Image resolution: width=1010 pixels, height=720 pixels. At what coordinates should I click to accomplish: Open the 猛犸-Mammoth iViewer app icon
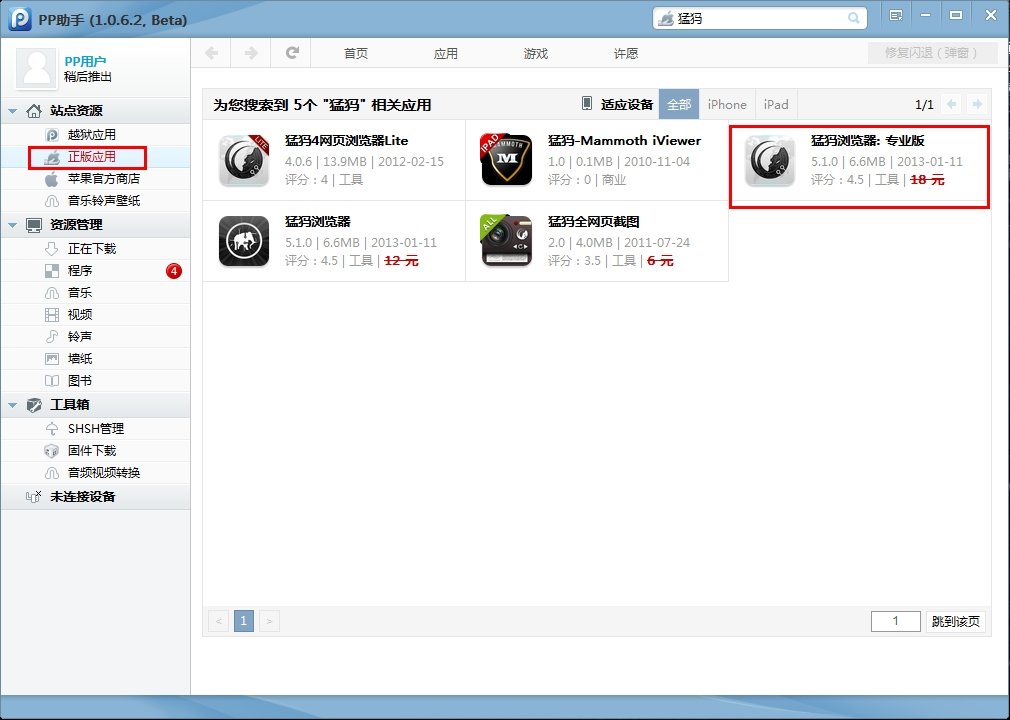(506, 160)
